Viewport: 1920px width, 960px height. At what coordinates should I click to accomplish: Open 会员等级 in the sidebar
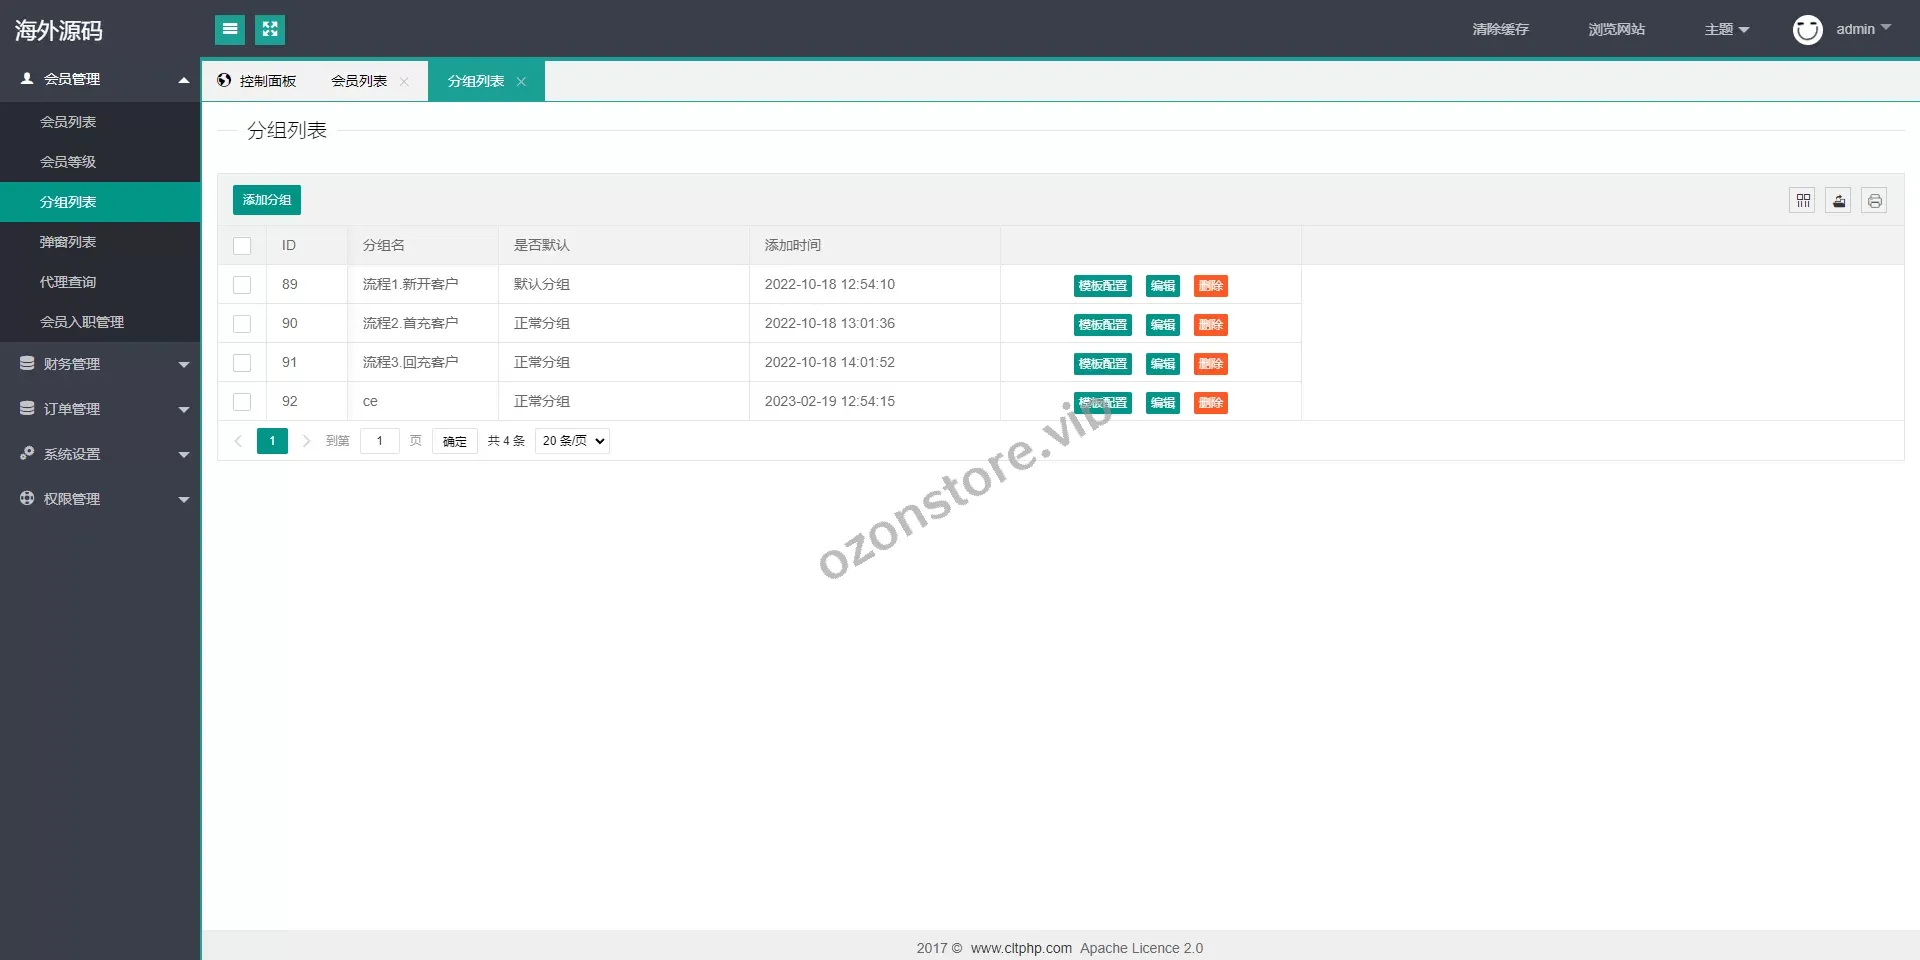pyautogui.click(x=68, y=162)
